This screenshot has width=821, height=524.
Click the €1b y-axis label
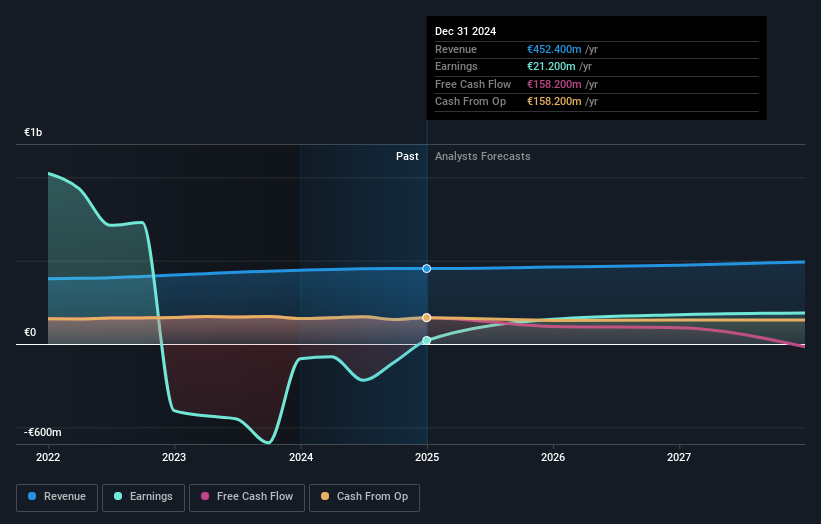(x=33, y=132)
